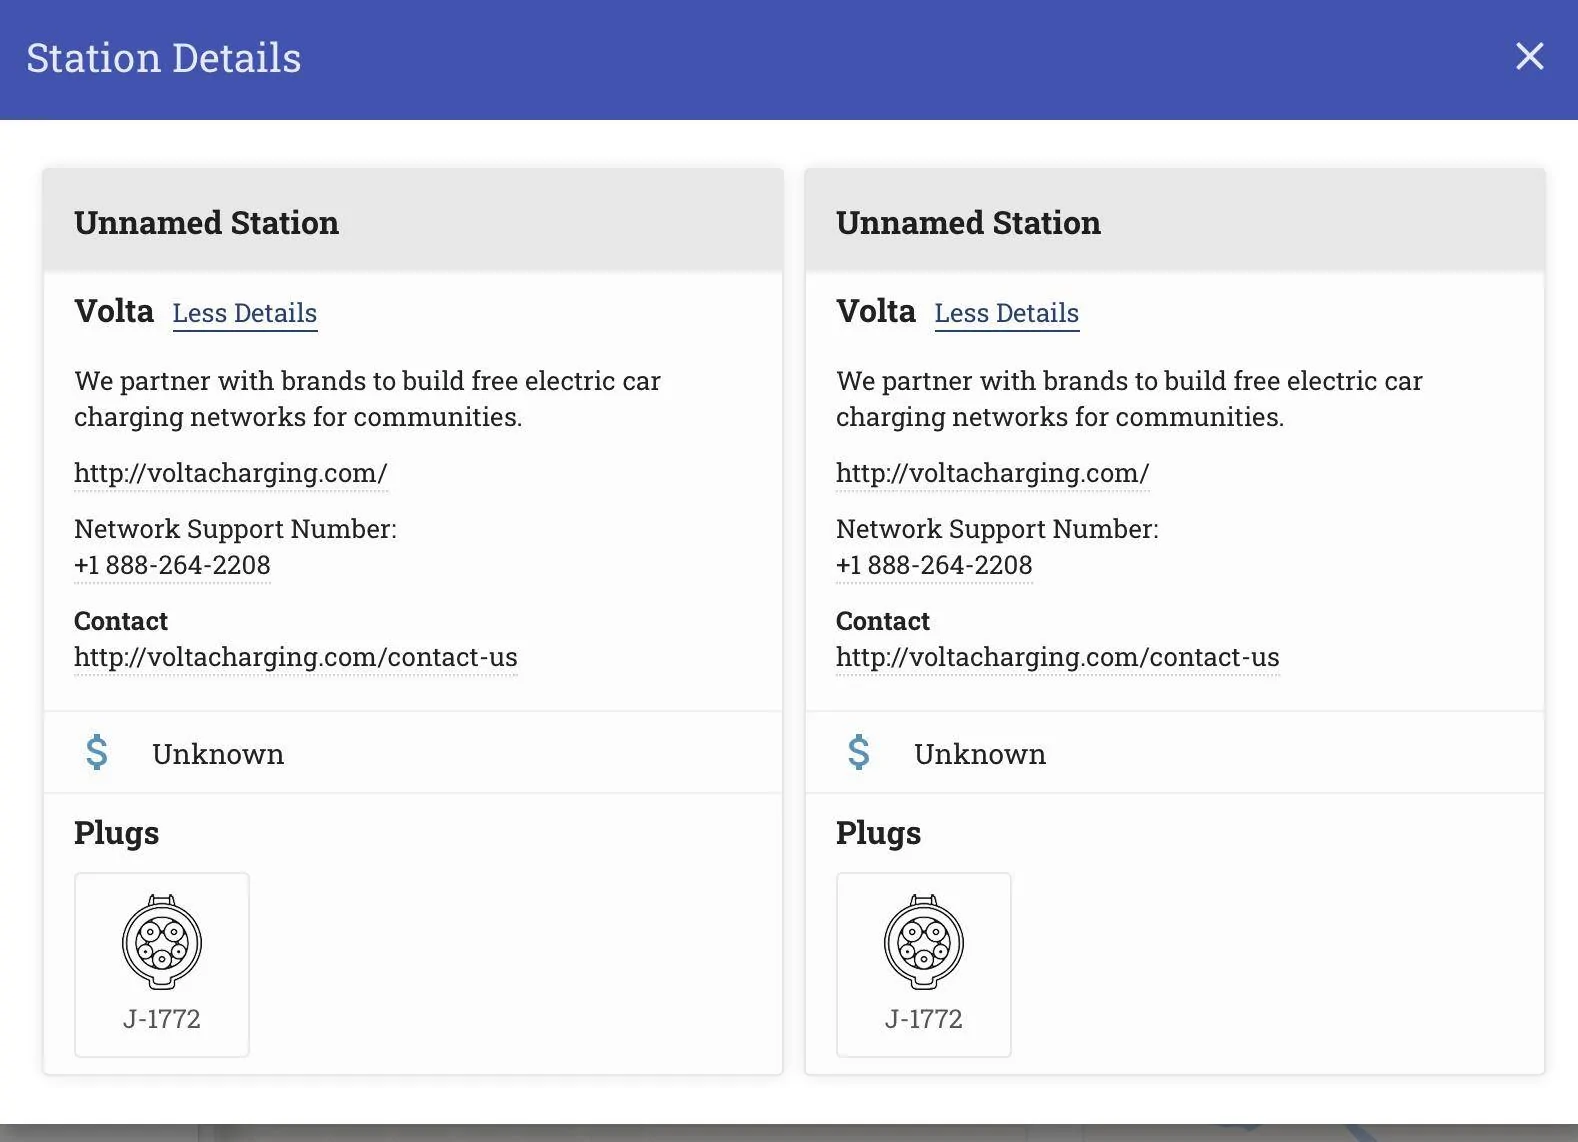The height and width of the screenshot is (1142, 1578).
Task: Click 'J-1772' label text in right card
Action: coord(924,1019)
